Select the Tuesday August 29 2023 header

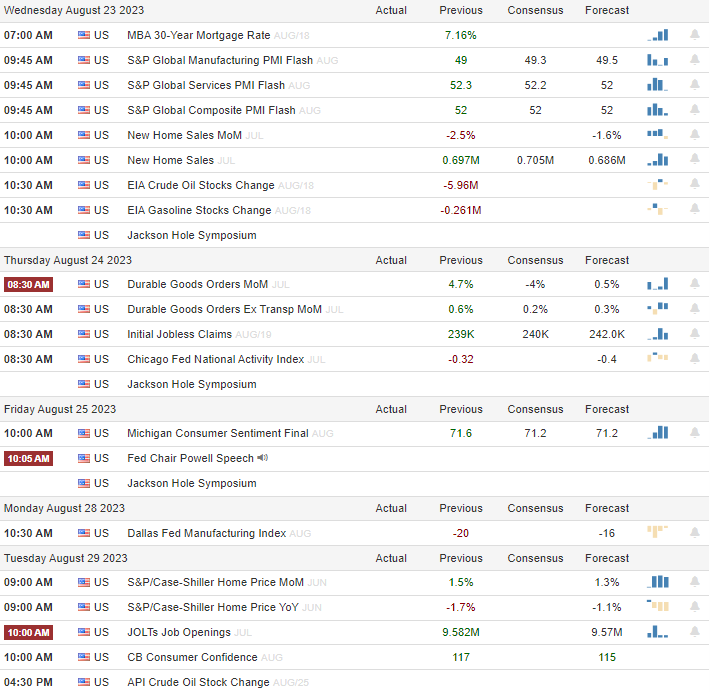(x=65, y=558)
